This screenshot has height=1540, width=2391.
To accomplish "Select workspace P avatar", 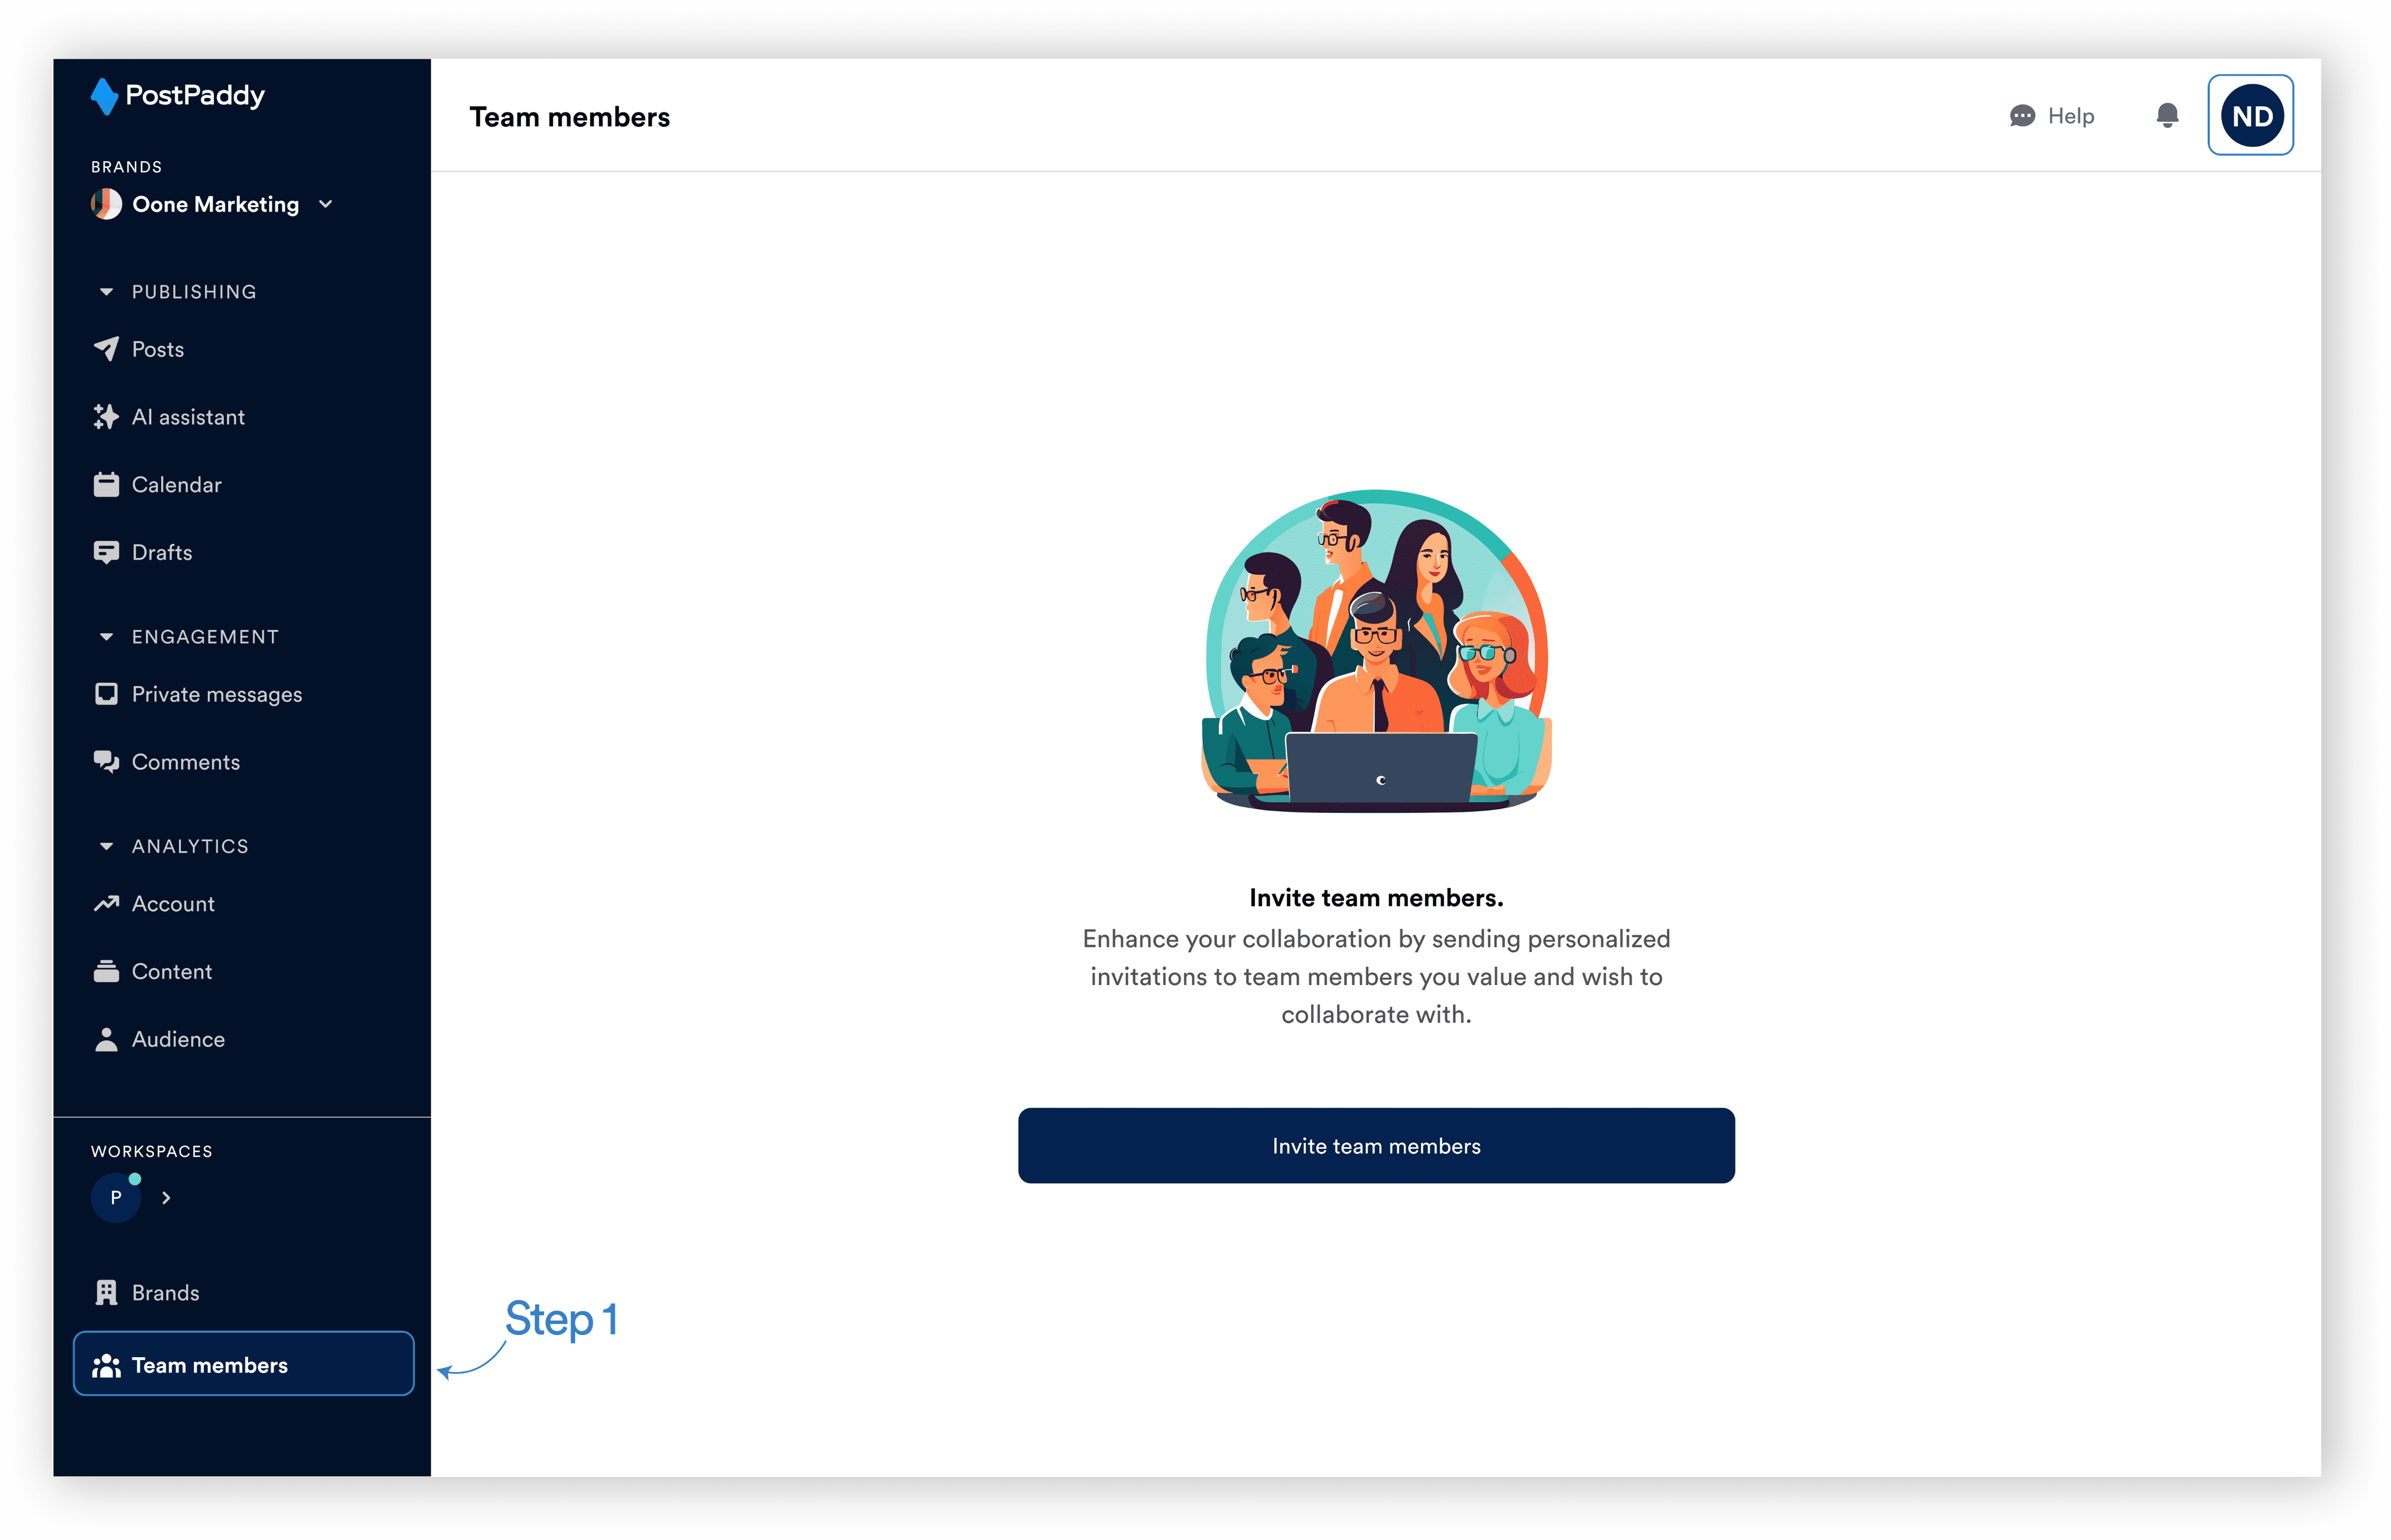I will 116,1197.
